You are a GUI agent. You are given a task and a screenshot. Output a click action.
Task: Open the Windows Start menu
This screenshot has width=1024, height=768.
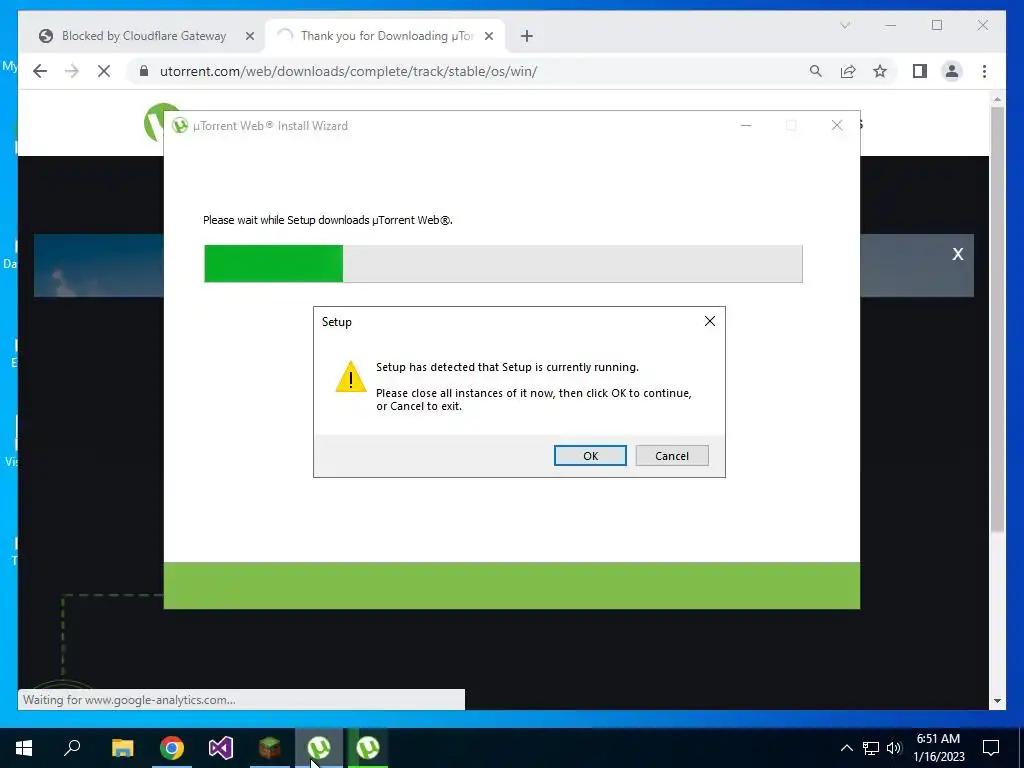(x=24, y=748)
